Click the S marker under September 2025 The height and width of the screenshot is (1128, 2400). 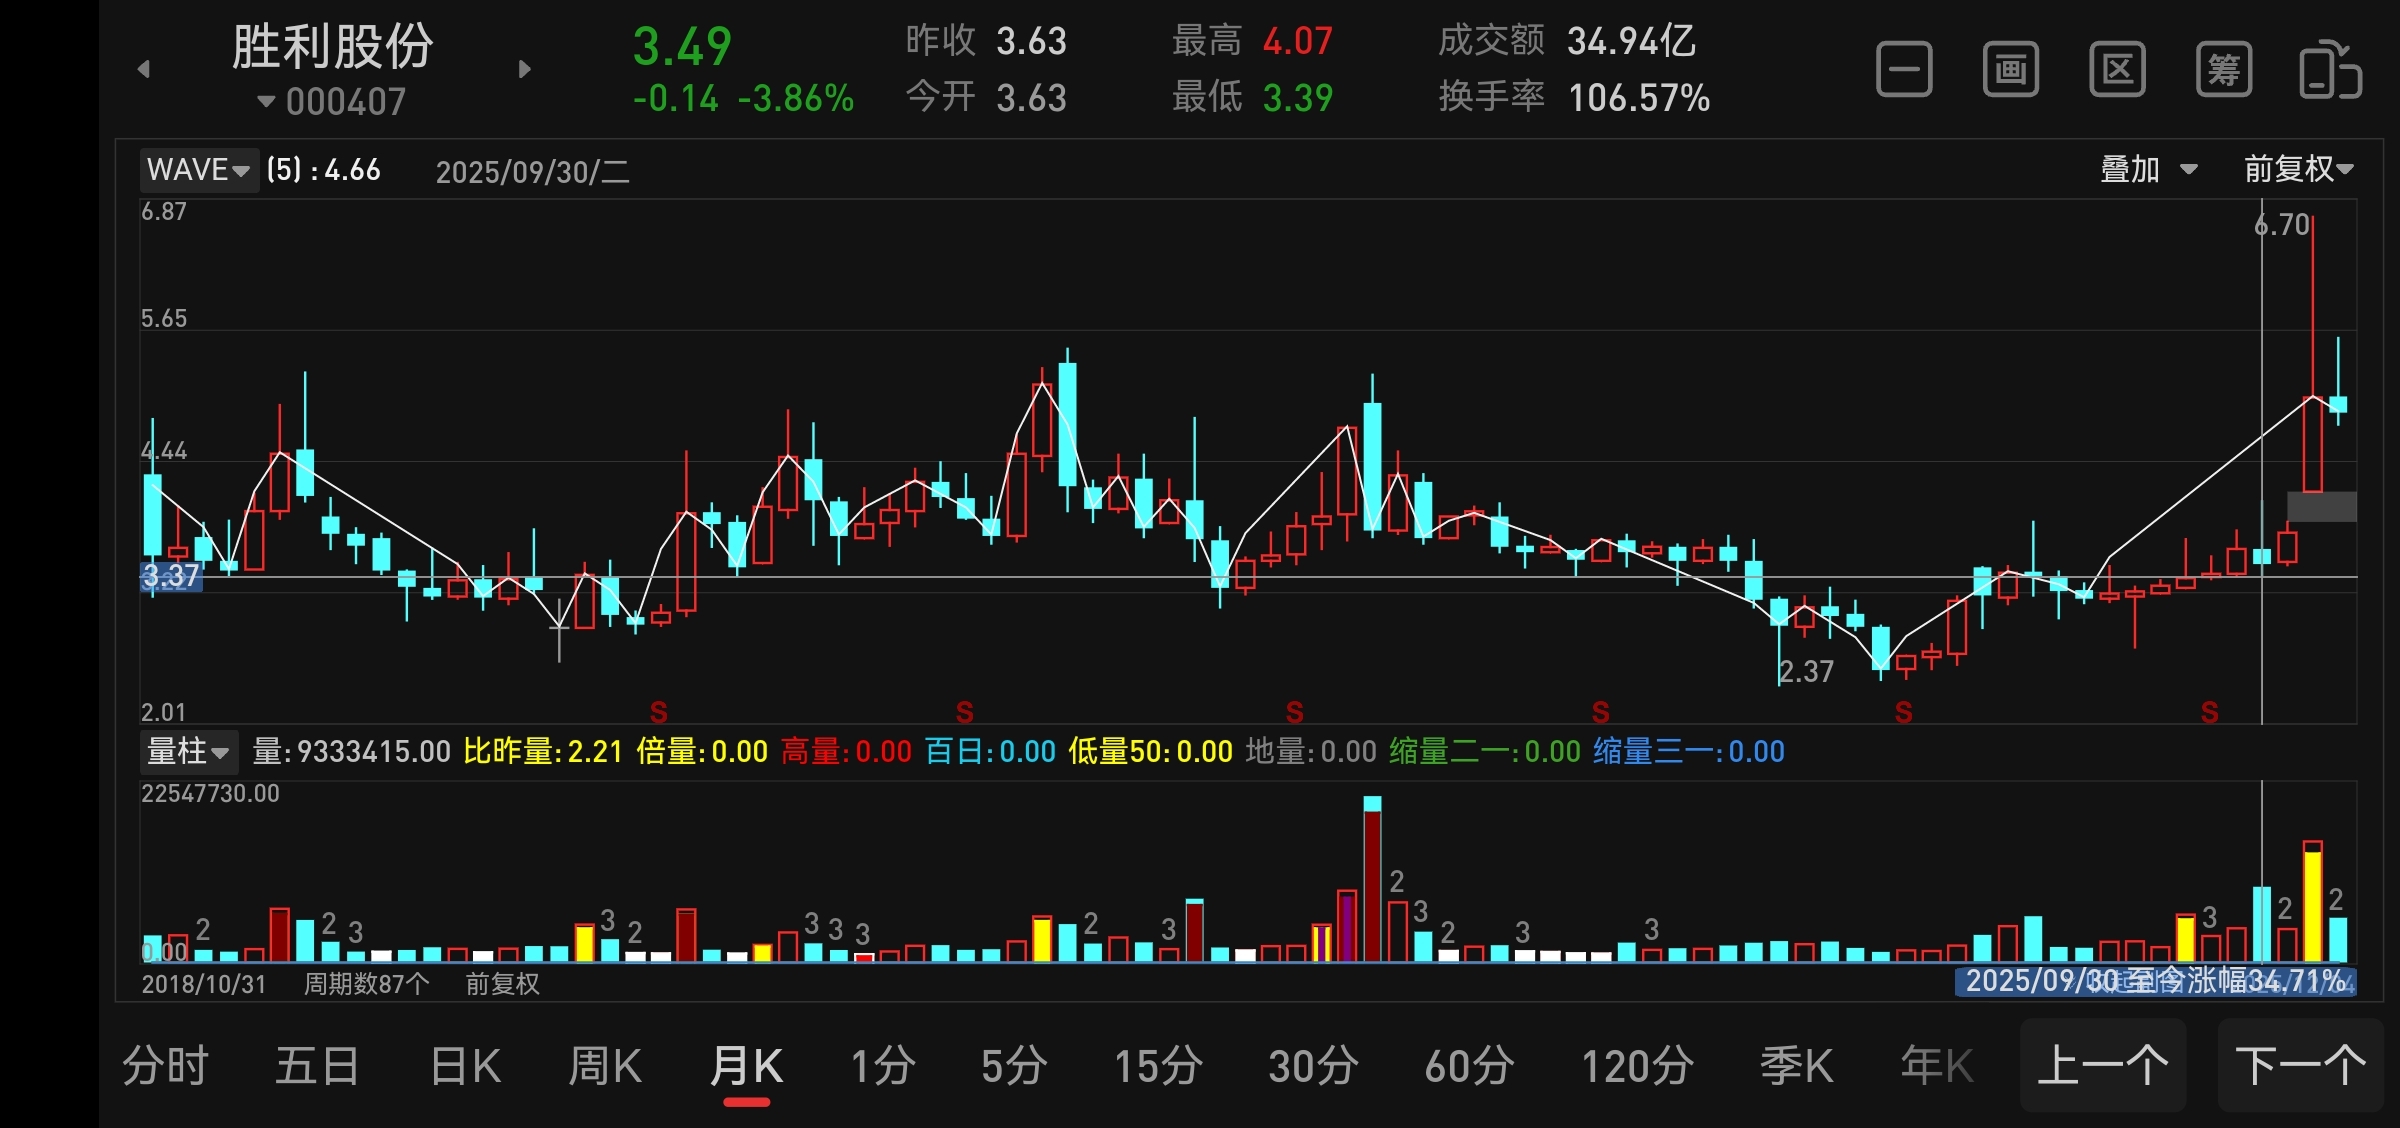click(x=2210, y=712)
